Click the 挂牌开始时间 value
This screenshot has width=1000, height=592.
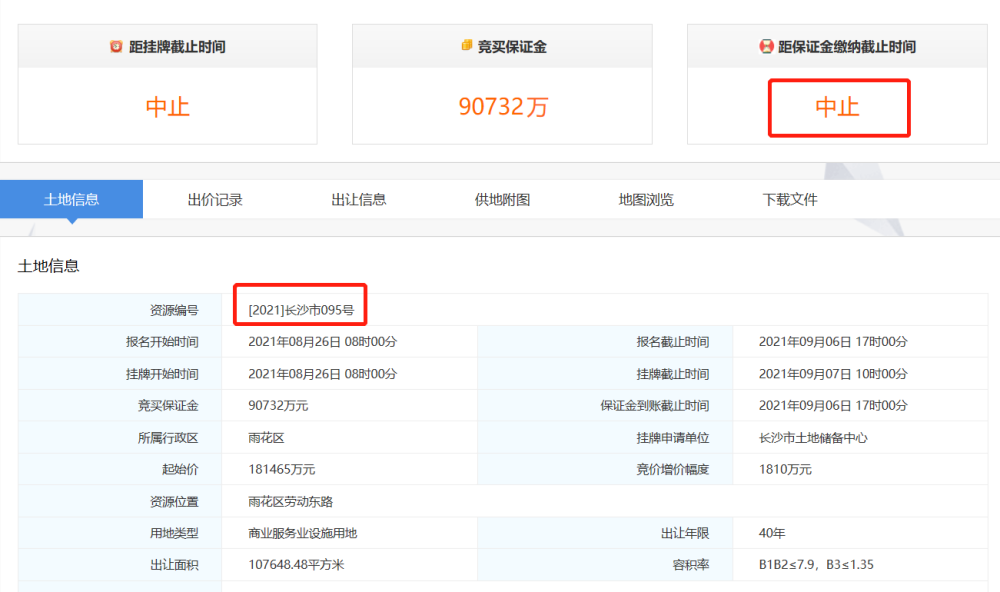click(x=323, y=374)
